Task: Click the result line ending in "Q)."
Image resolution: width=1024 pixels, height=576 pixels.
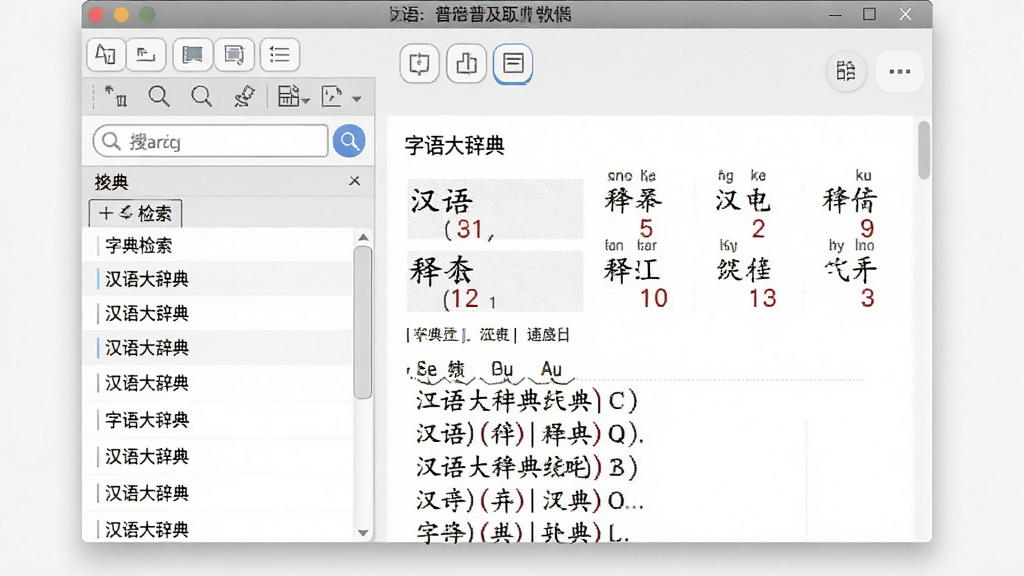Action: [x=530, y=434]
